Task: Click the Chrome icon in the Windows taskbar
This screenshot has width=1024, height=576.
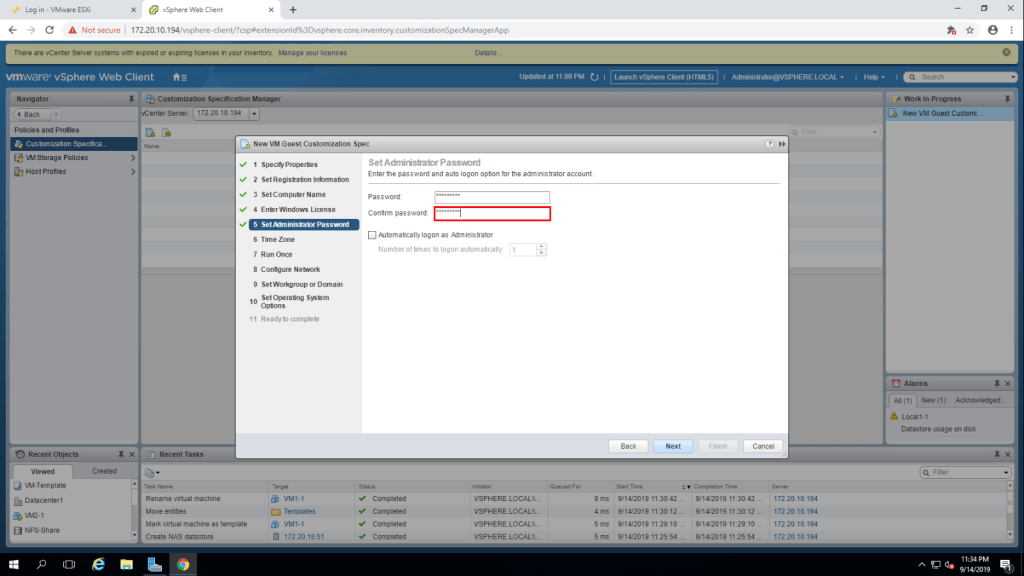Action: (183, 564)
